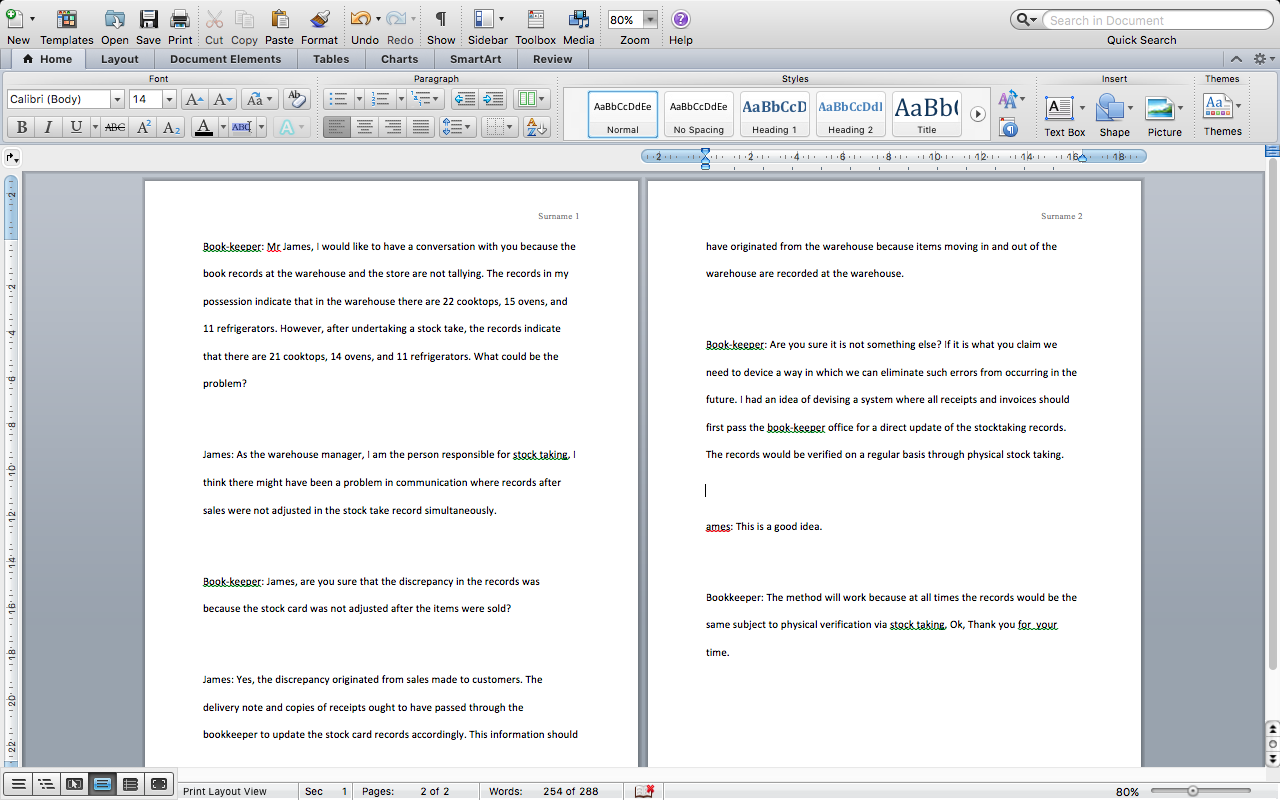Insert a Text Box
Screen dimensions: 1280x800
click(x=1061, y=110)
